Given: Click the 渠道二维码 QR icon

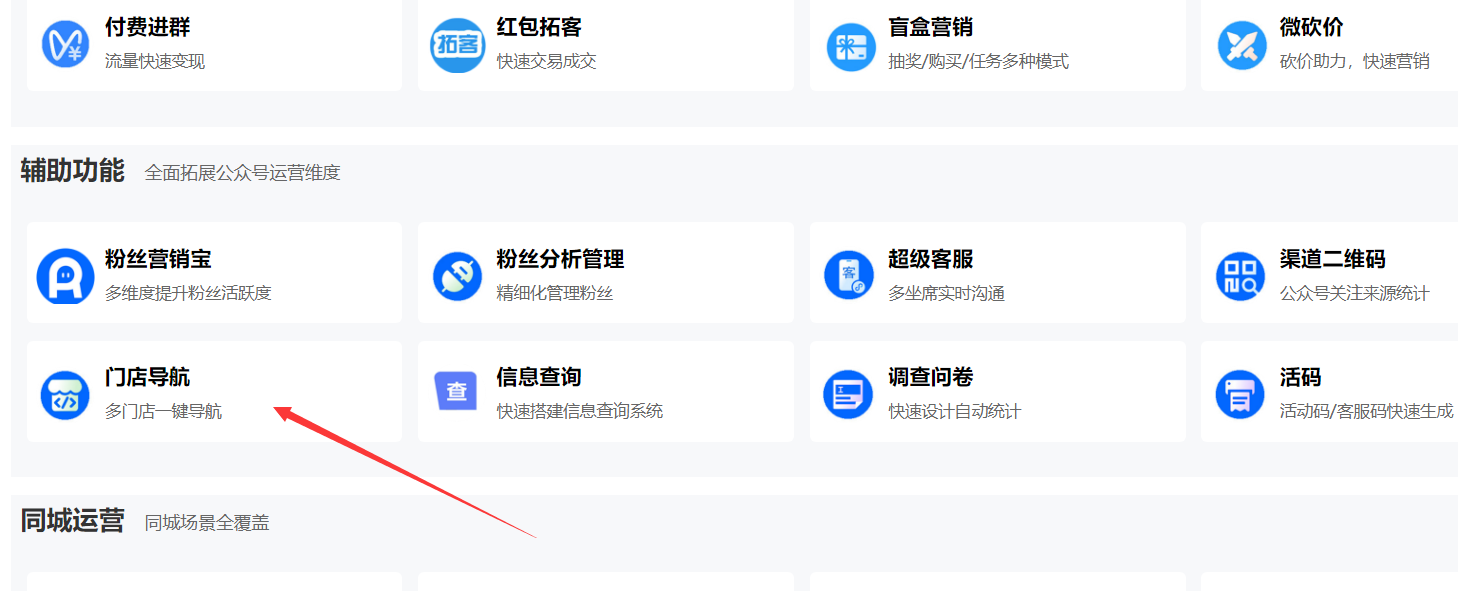Looking at the screenshot, I should pyautogui.click(x=1240, y=276).
